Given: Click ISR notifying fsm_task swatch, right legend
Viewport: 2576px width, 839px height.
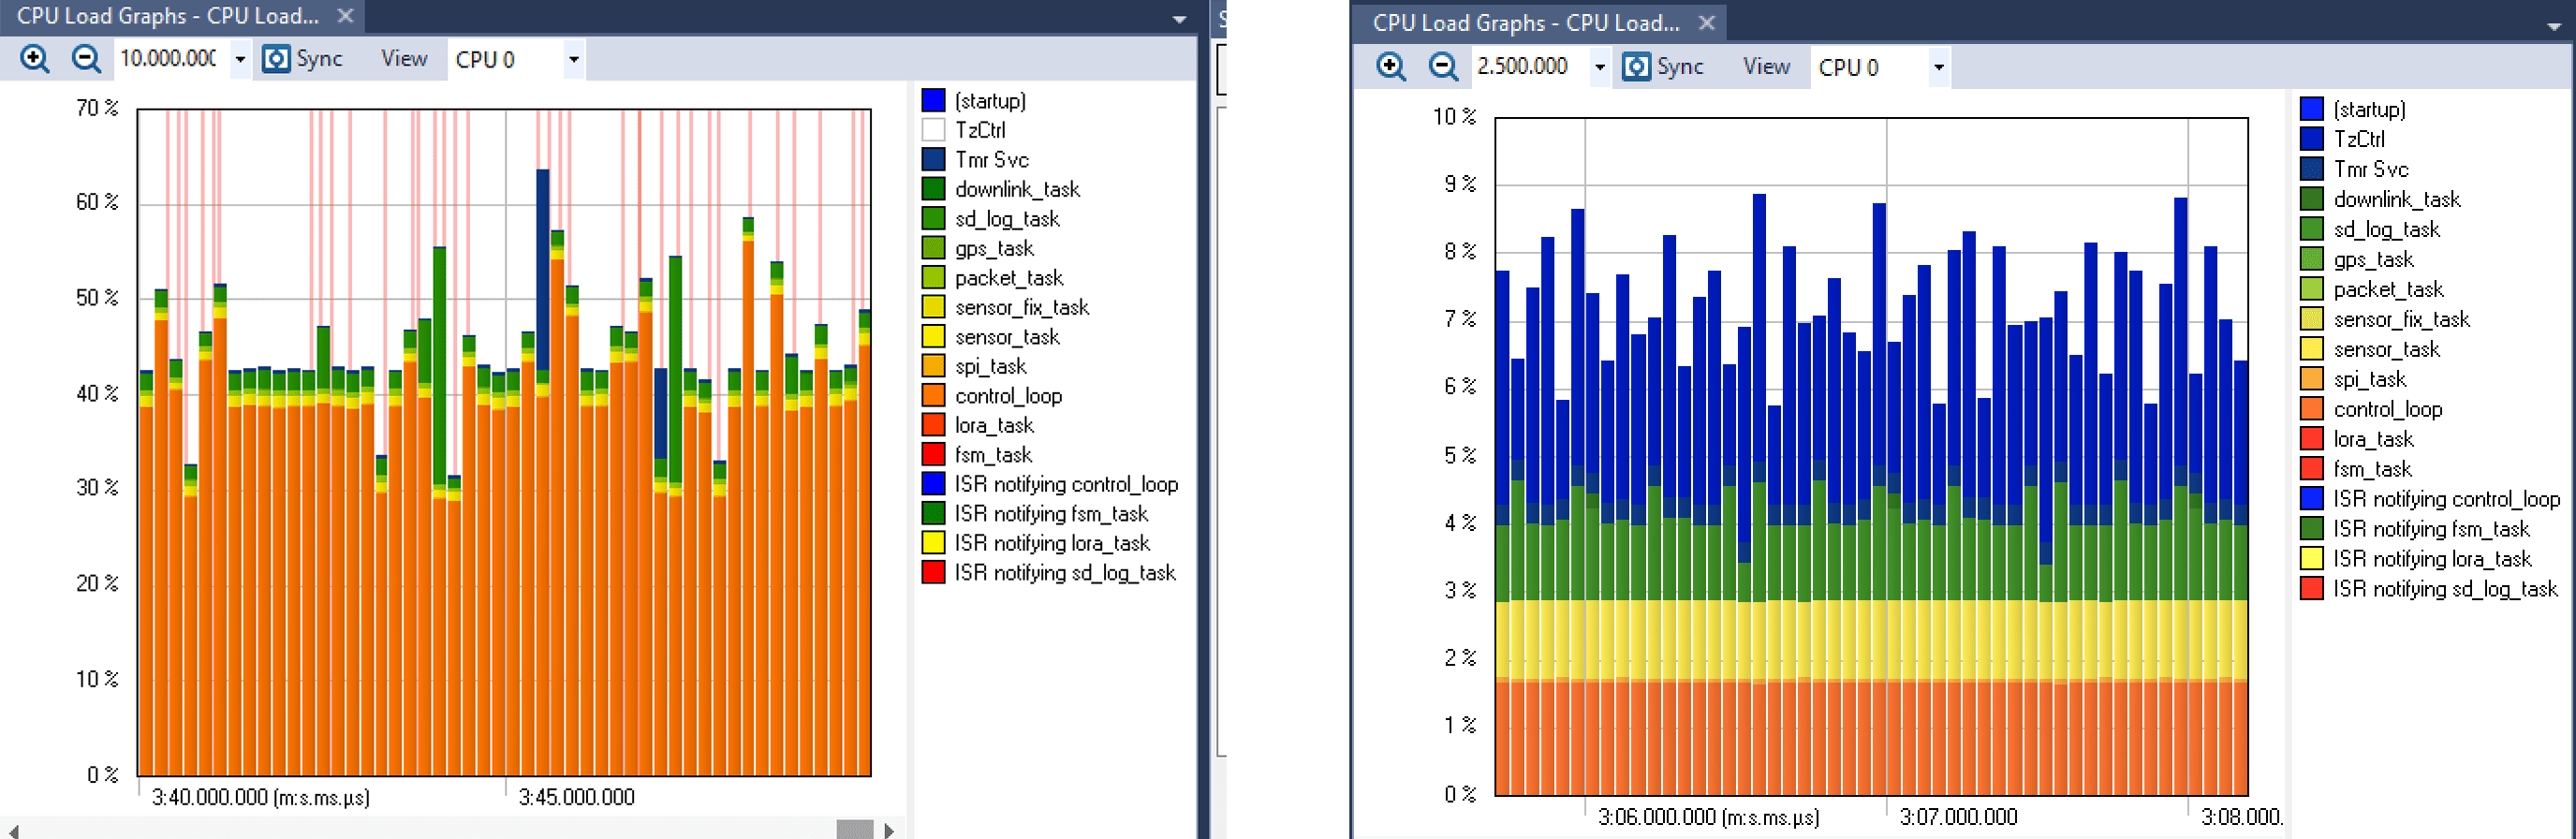Looking at the screenshot, I should (x=2312, y=529).
